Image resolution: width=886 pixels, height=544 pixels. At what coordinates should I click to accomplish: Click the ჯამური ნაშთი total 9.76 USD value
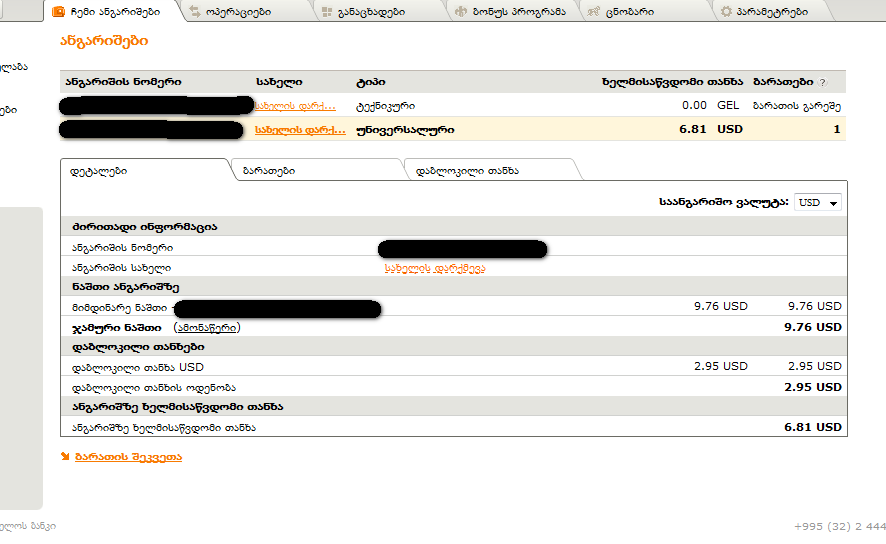[x=813, y=327]
